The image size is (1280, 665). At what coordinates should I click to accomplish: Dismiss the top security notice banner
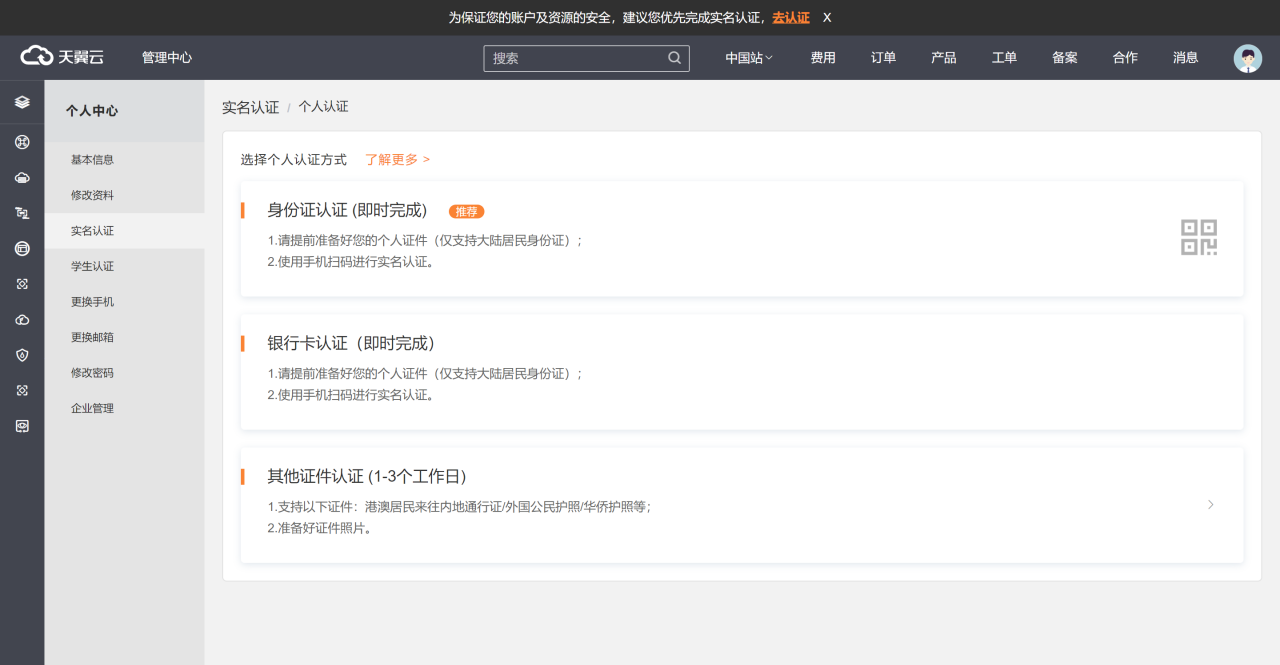point(827,17)
